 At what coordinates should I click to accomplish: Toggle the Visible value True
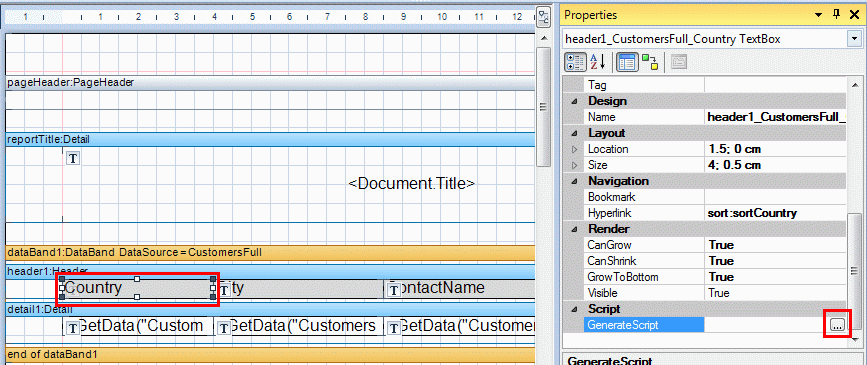775,293
